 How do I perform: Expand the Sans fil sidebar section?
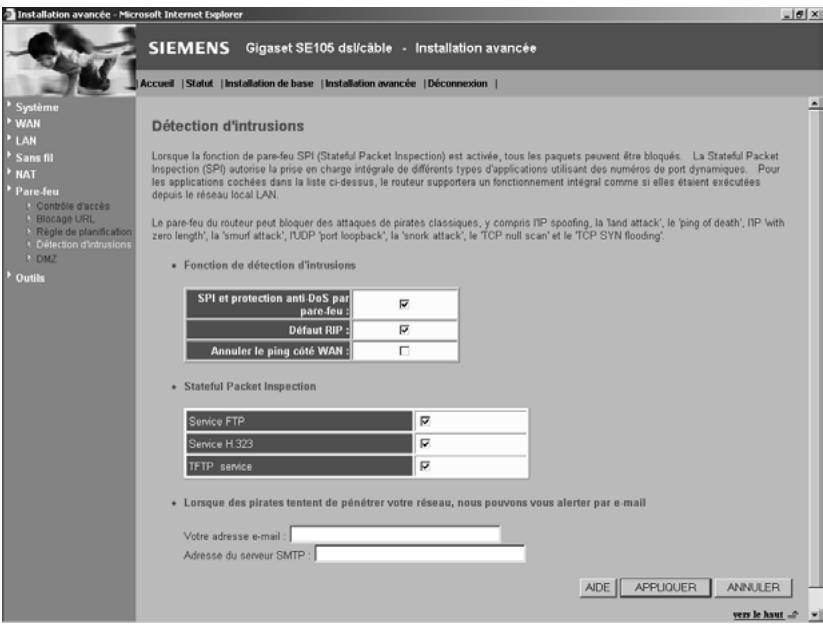pyautogui.click(x=34, y=157)
